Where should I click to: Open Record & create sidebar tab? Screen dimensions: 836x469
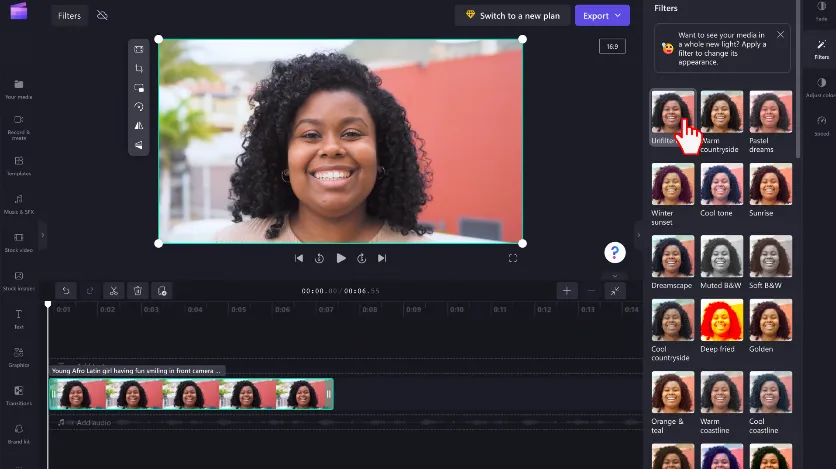19,127
